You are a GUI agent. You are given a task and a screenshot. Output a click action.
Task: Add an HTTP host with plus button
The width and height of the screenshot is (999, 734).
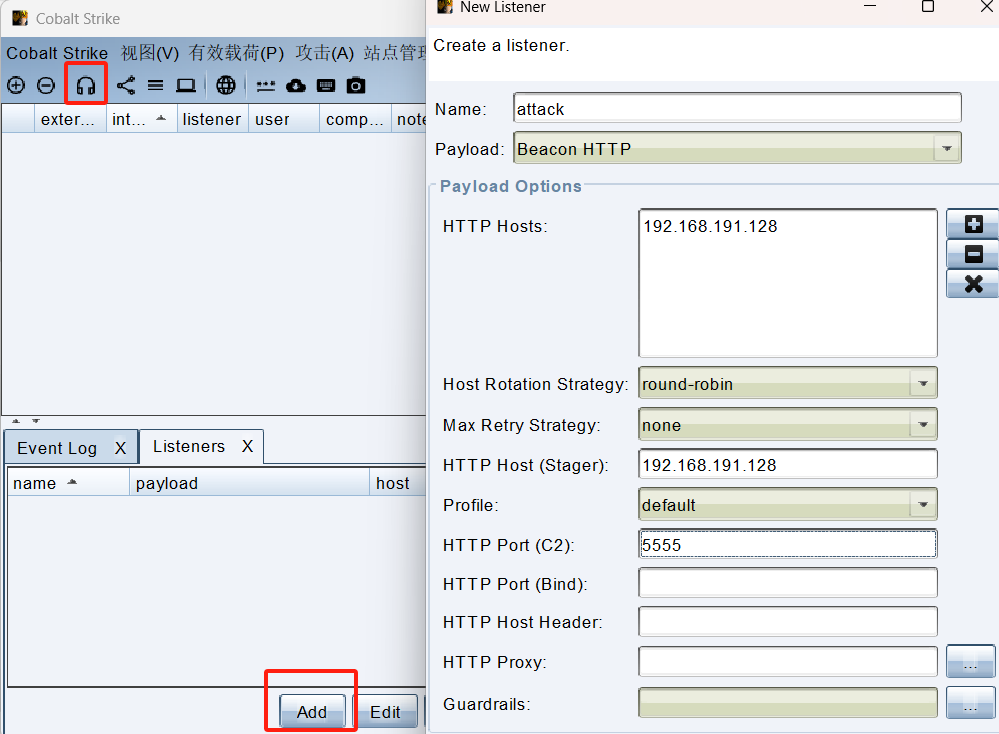pyautogui.click(x=973, y=224)
